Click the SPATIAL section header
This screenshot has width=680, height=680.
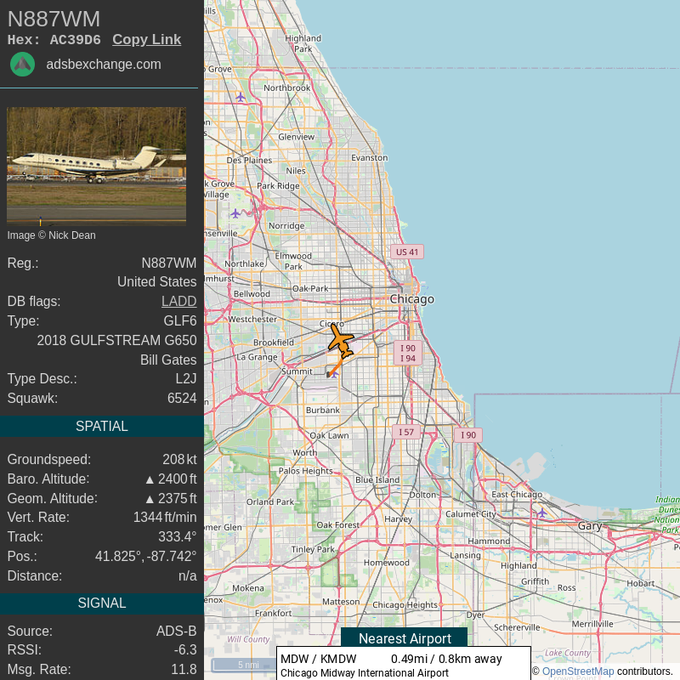[x=102, y=426]
